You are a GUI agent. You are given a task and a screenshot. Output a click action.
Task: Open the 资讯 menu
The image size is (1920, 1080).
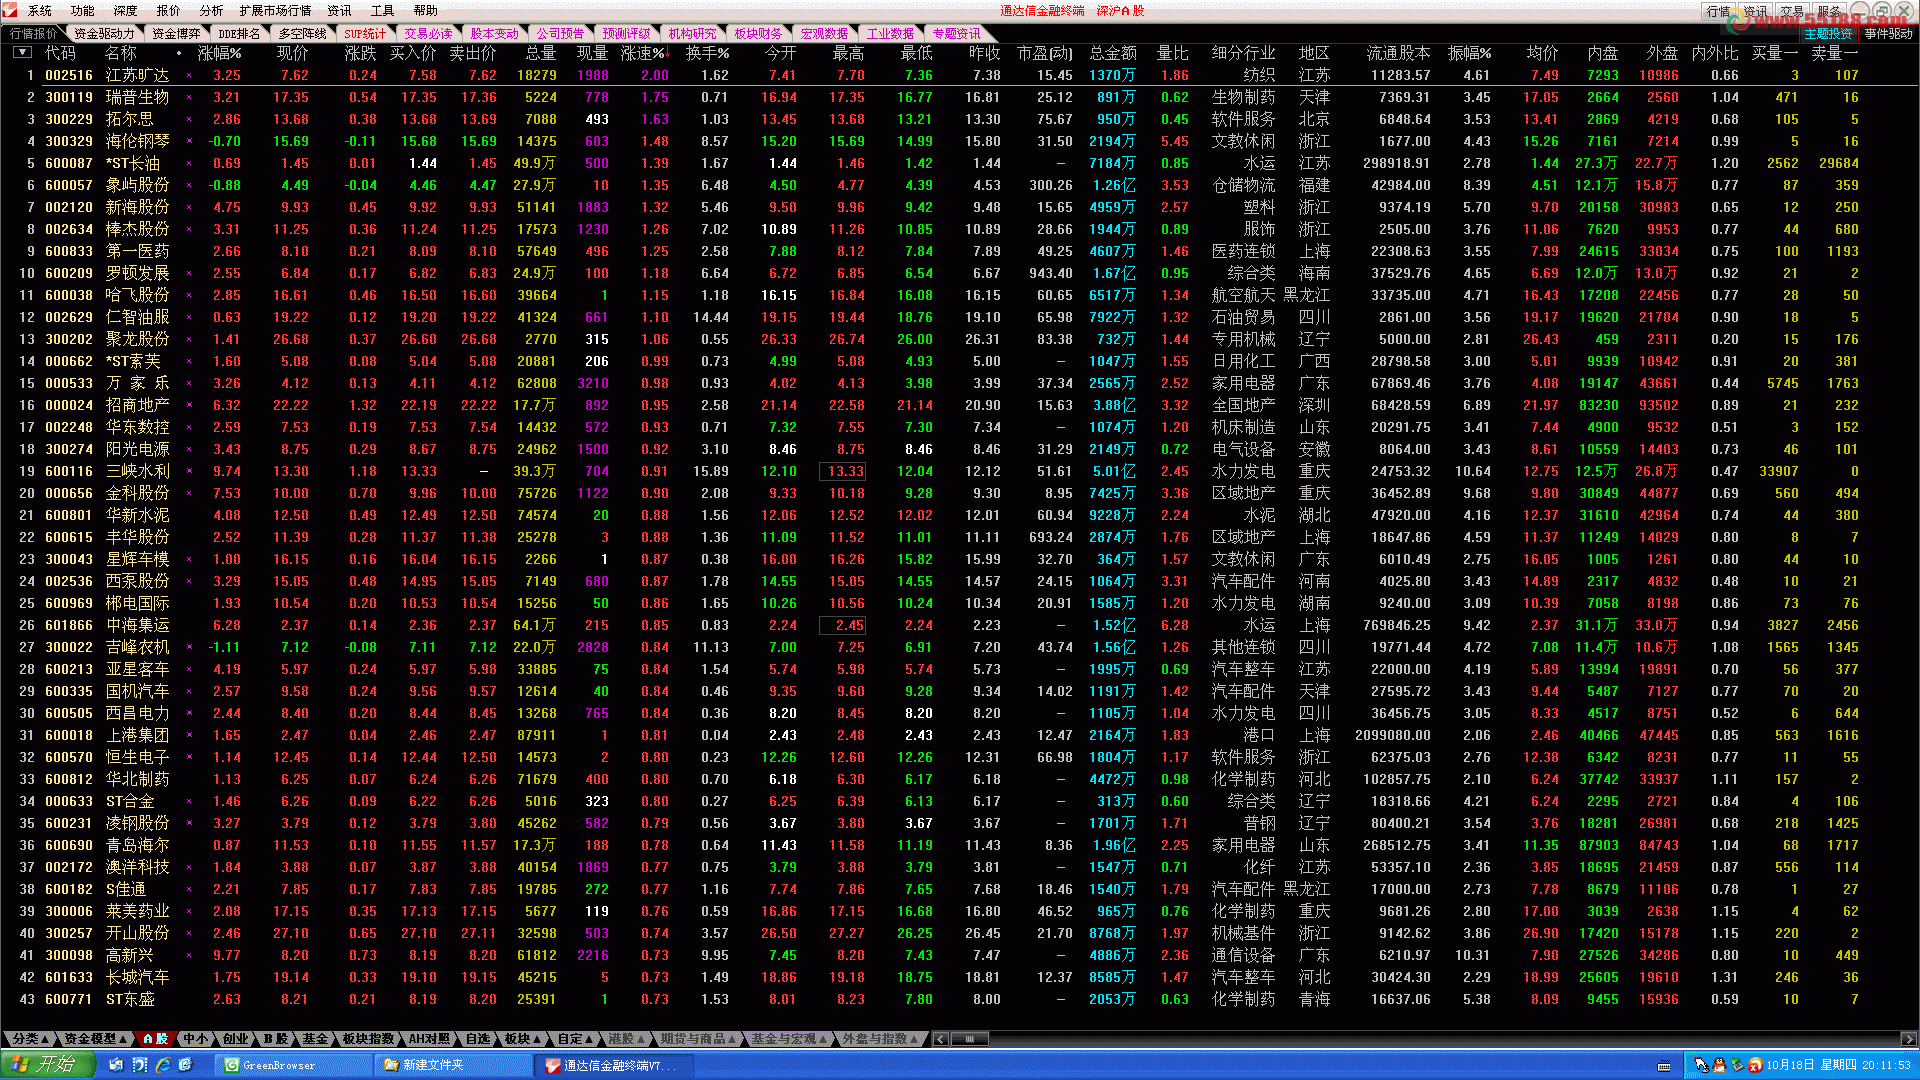(339, 11)
